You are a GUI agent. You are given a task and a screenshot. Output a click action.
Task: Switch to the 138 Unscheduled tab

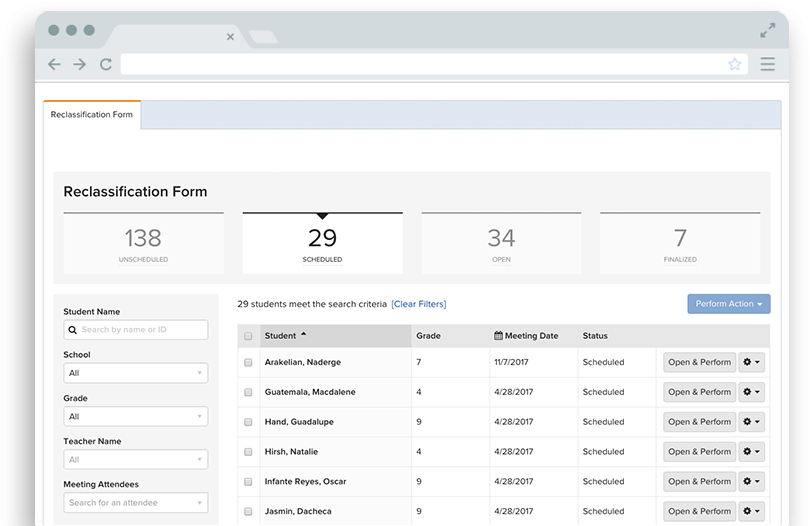coord(144,243)
